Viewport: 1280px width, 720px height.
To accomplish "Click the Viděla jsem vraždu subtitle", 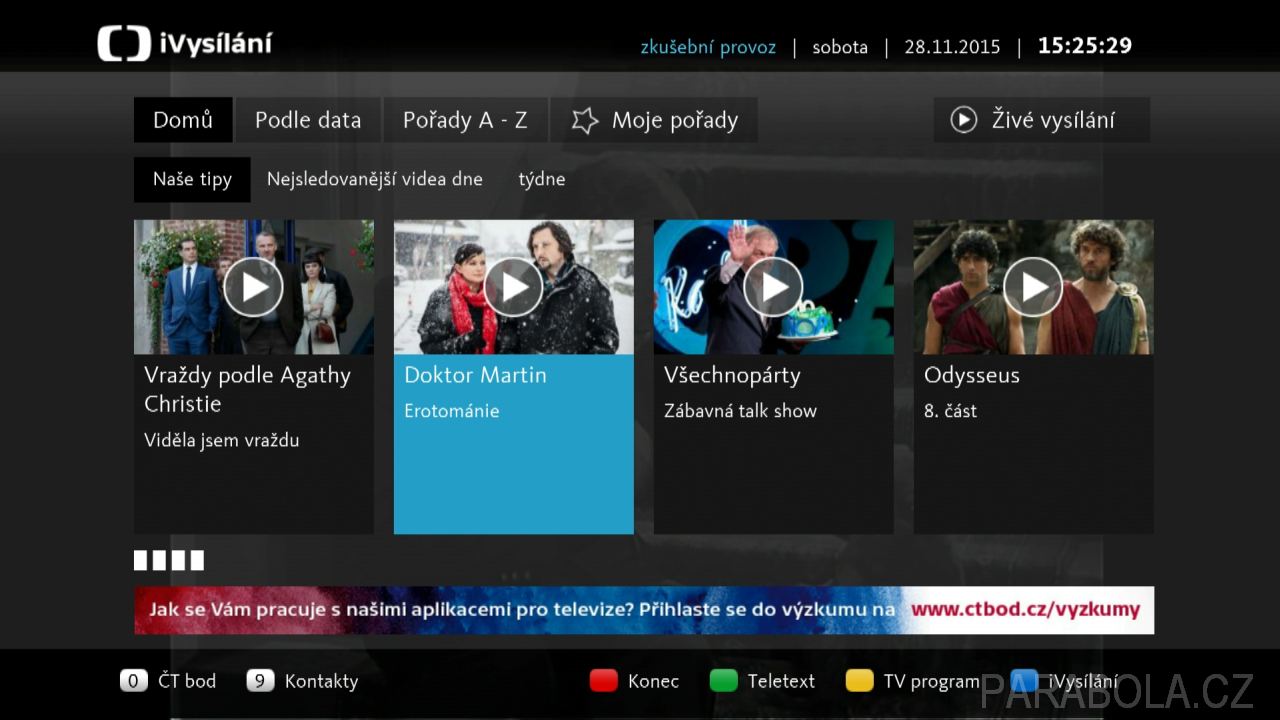I will (x=222, y=440).
